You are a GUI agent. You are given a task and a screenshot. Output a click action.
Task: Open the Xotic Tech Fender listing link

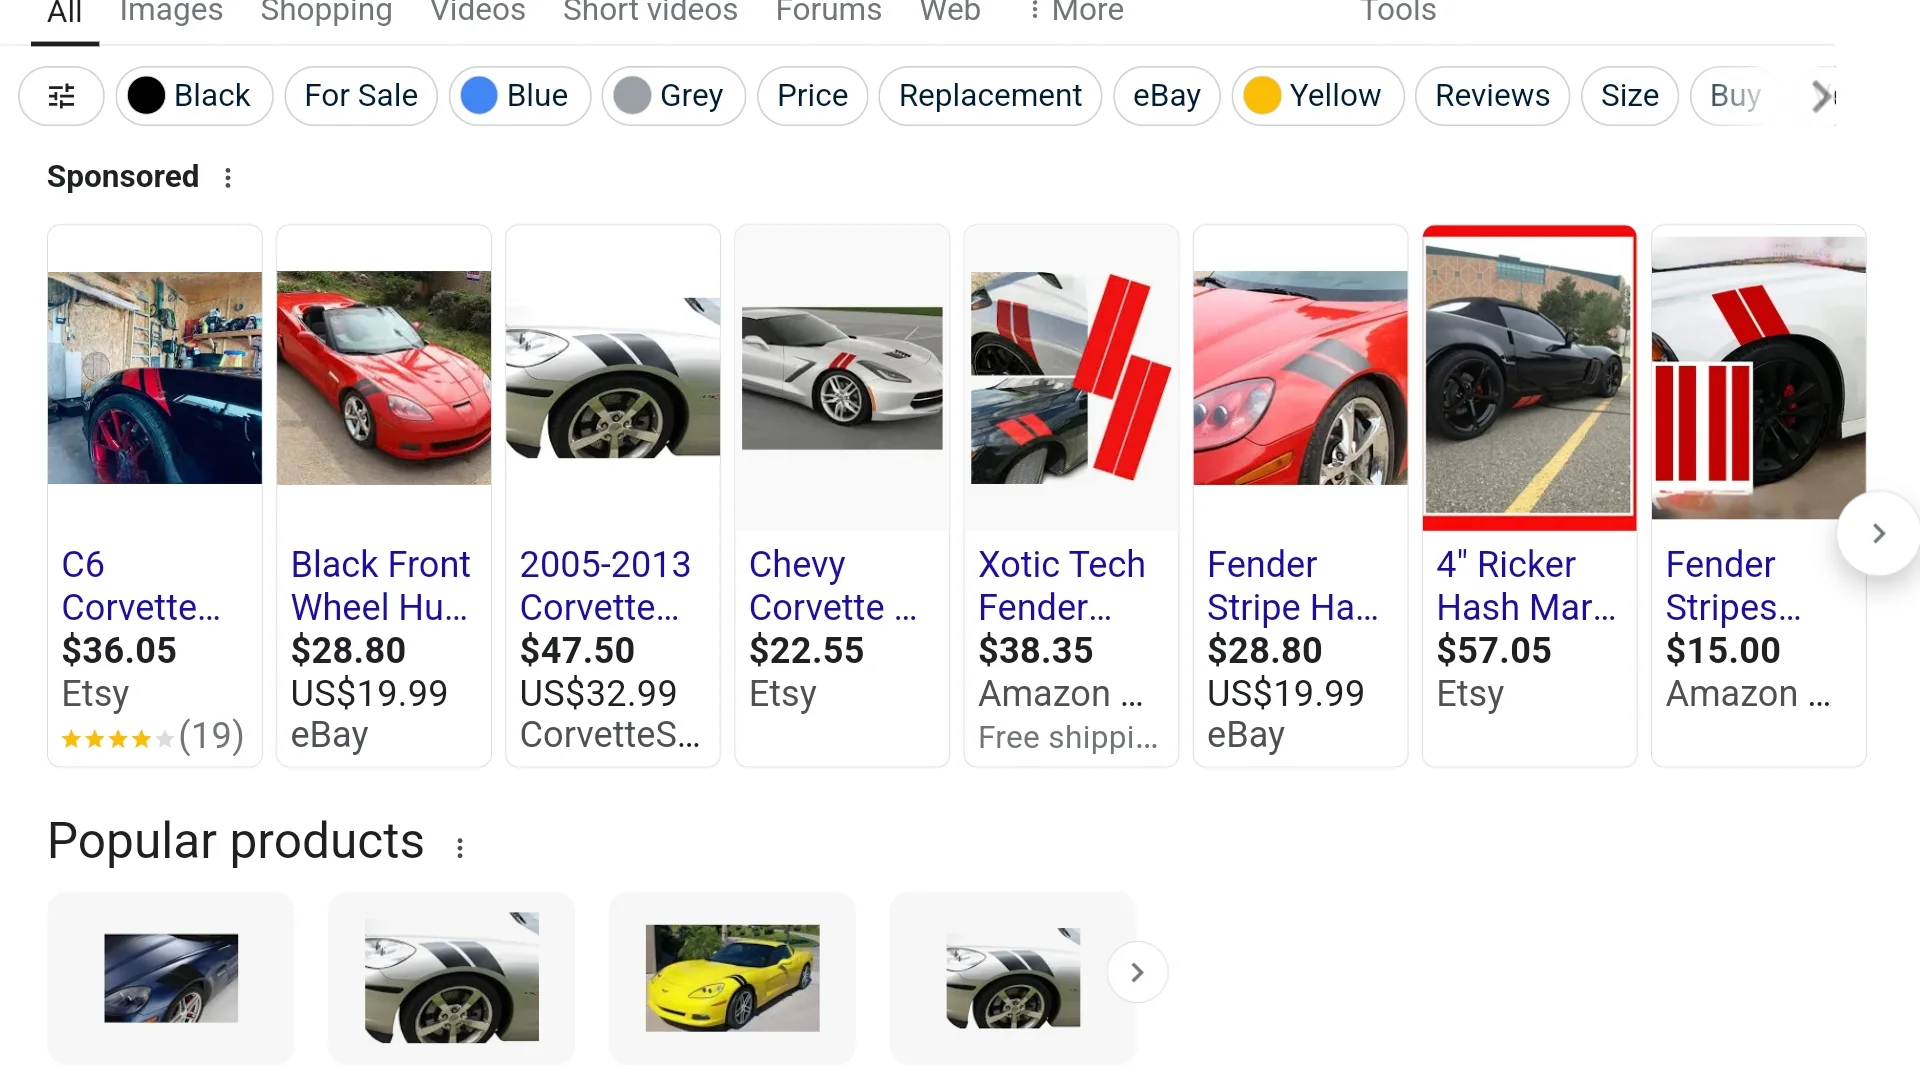pos(1061,585)
